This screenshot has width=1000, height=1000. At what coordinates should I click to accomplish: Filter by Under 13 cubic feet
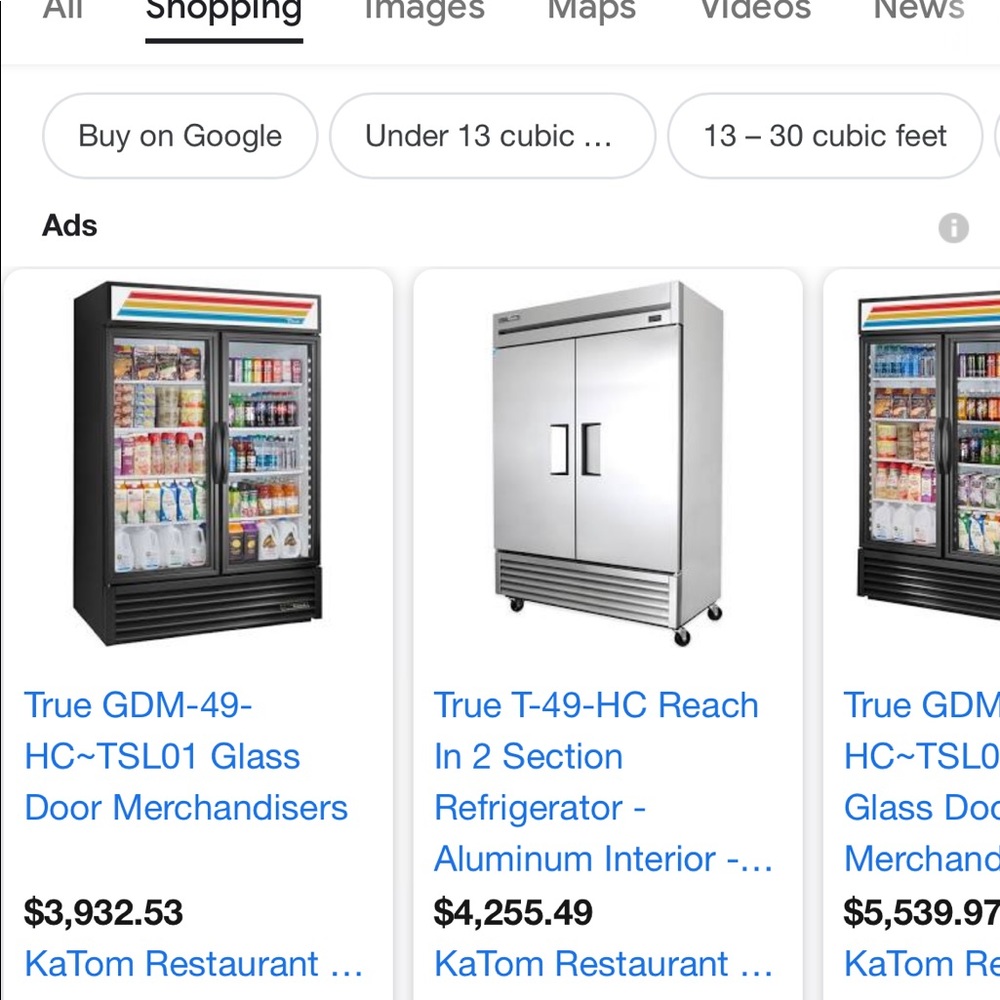(491, 136)
